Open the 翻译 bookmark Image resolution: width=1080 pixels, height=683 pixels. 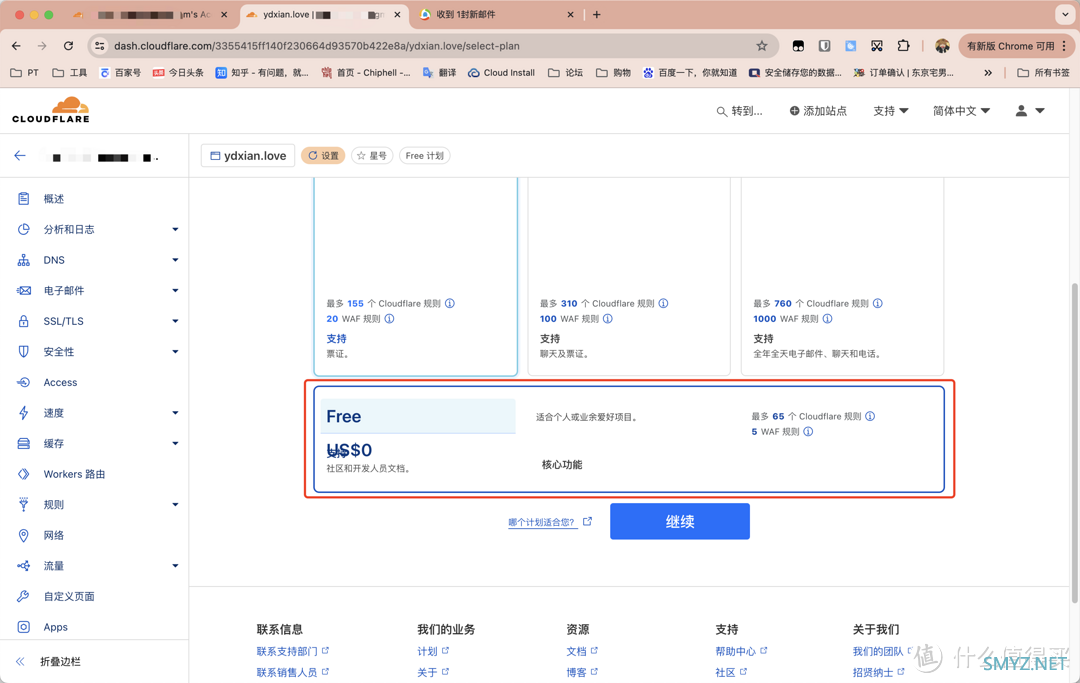pyautogui.click(x=439, y=72)
